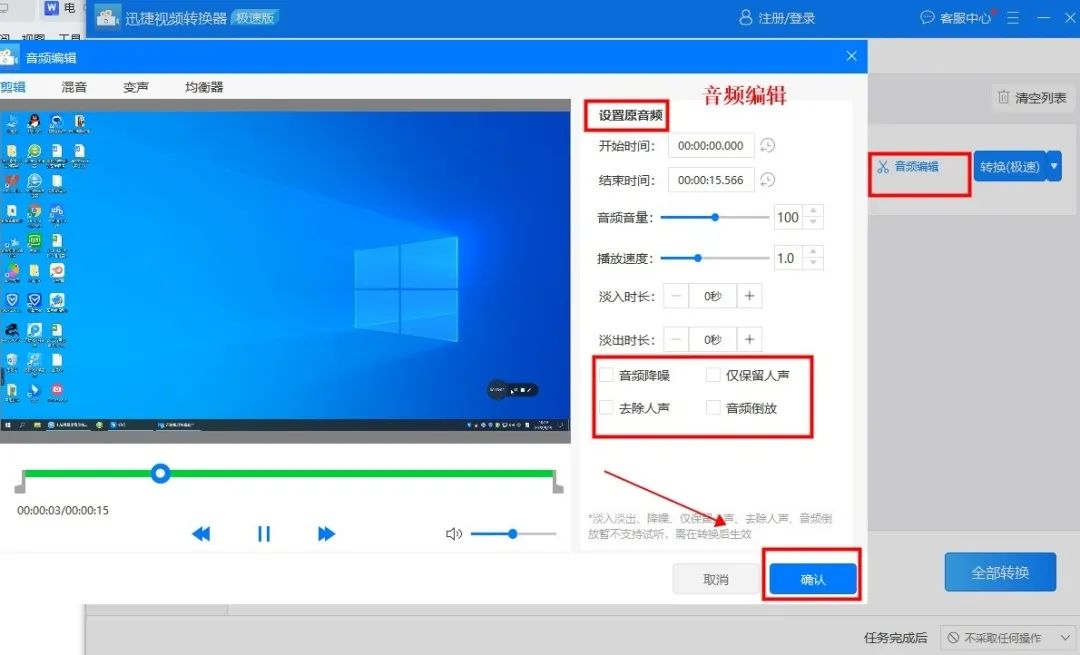This screenshot has width=1080, height=655.
Task: Click the 淡出时长 value field showing 0秒
Action: [x=713, y=339]
